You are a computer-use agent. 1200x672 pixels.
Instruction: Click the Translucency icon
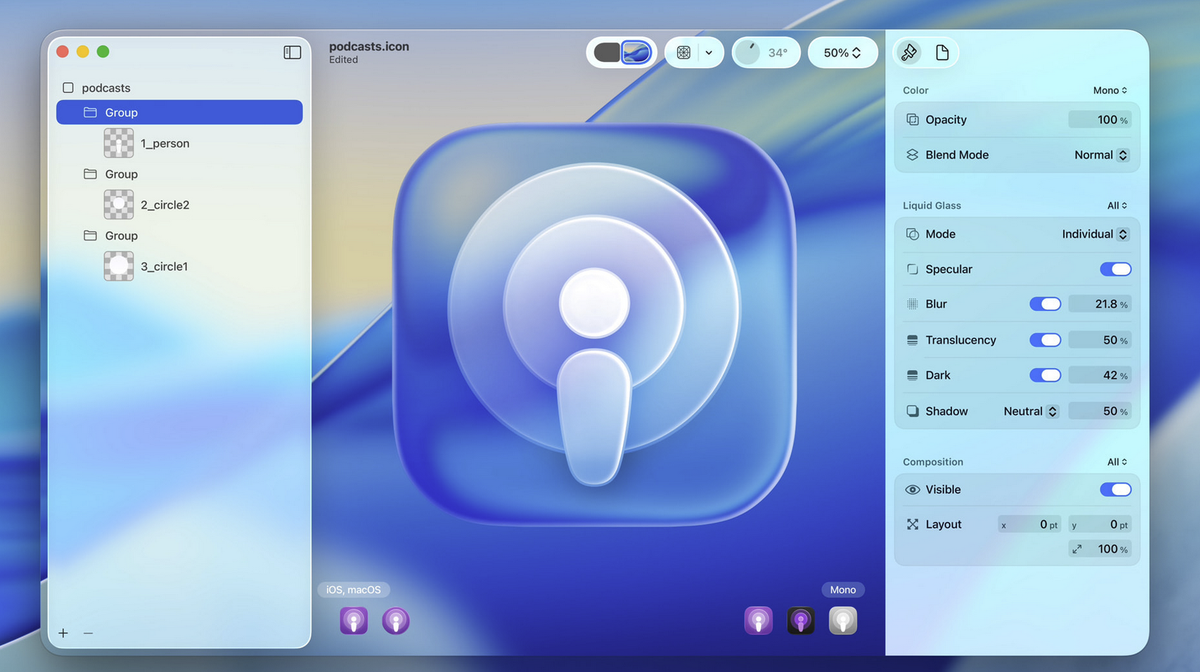912,340
